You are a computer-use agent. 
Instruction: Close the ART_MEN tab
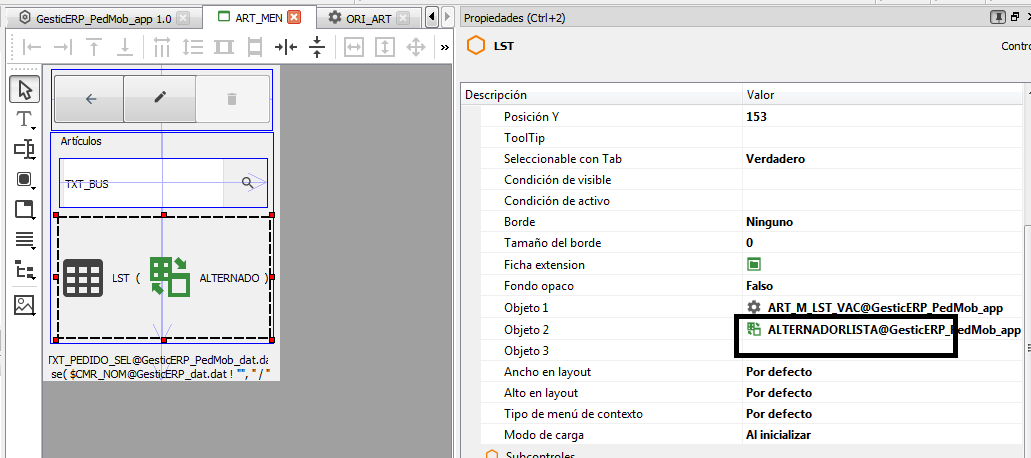[294, 18]
